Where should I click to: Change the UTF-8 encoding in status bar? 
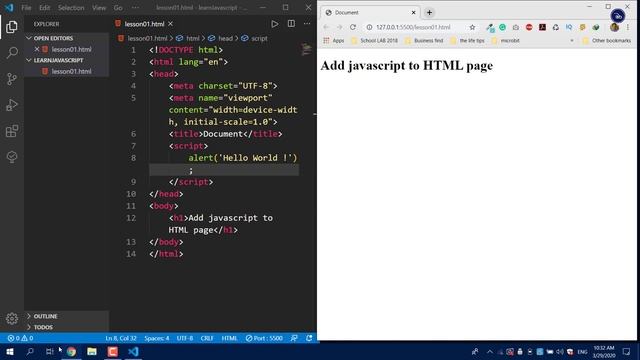click(185, 338)
